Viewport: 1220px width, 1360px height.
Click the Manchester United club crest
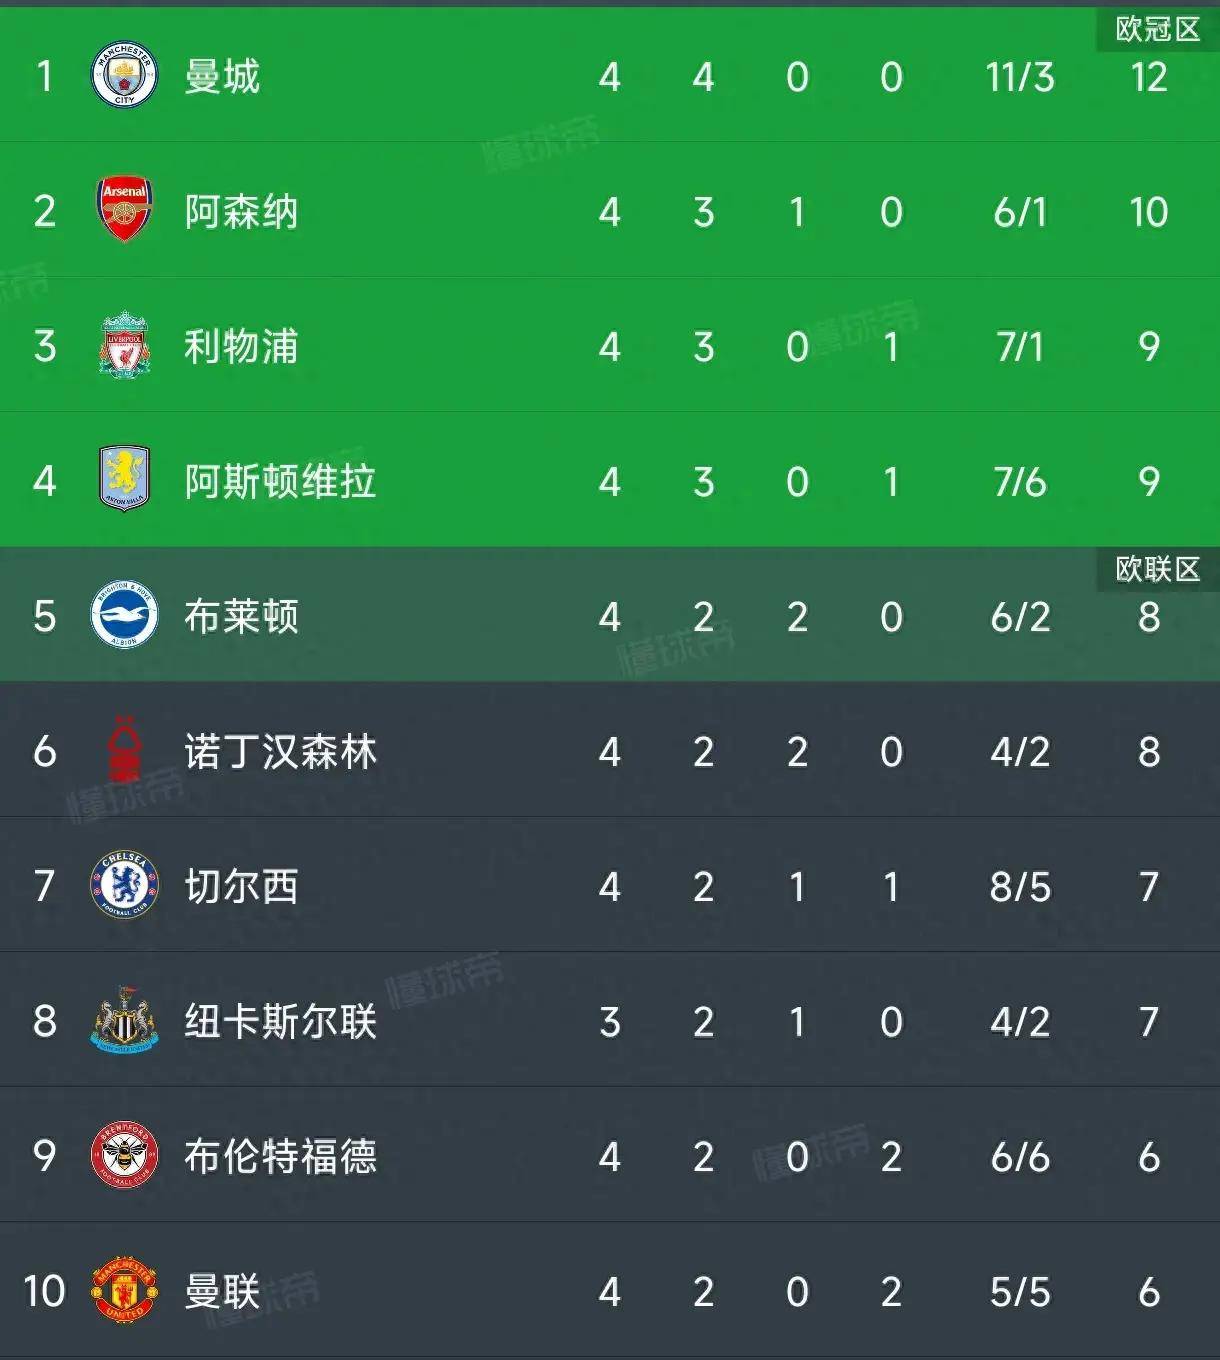(124, 1290)
